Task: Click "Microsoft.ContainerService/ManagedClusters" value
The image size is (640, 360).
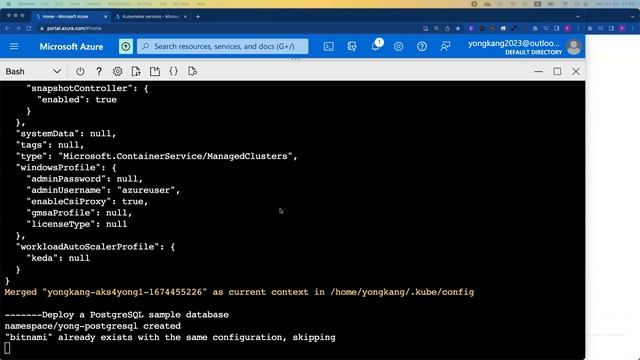Action: [176, 156]
